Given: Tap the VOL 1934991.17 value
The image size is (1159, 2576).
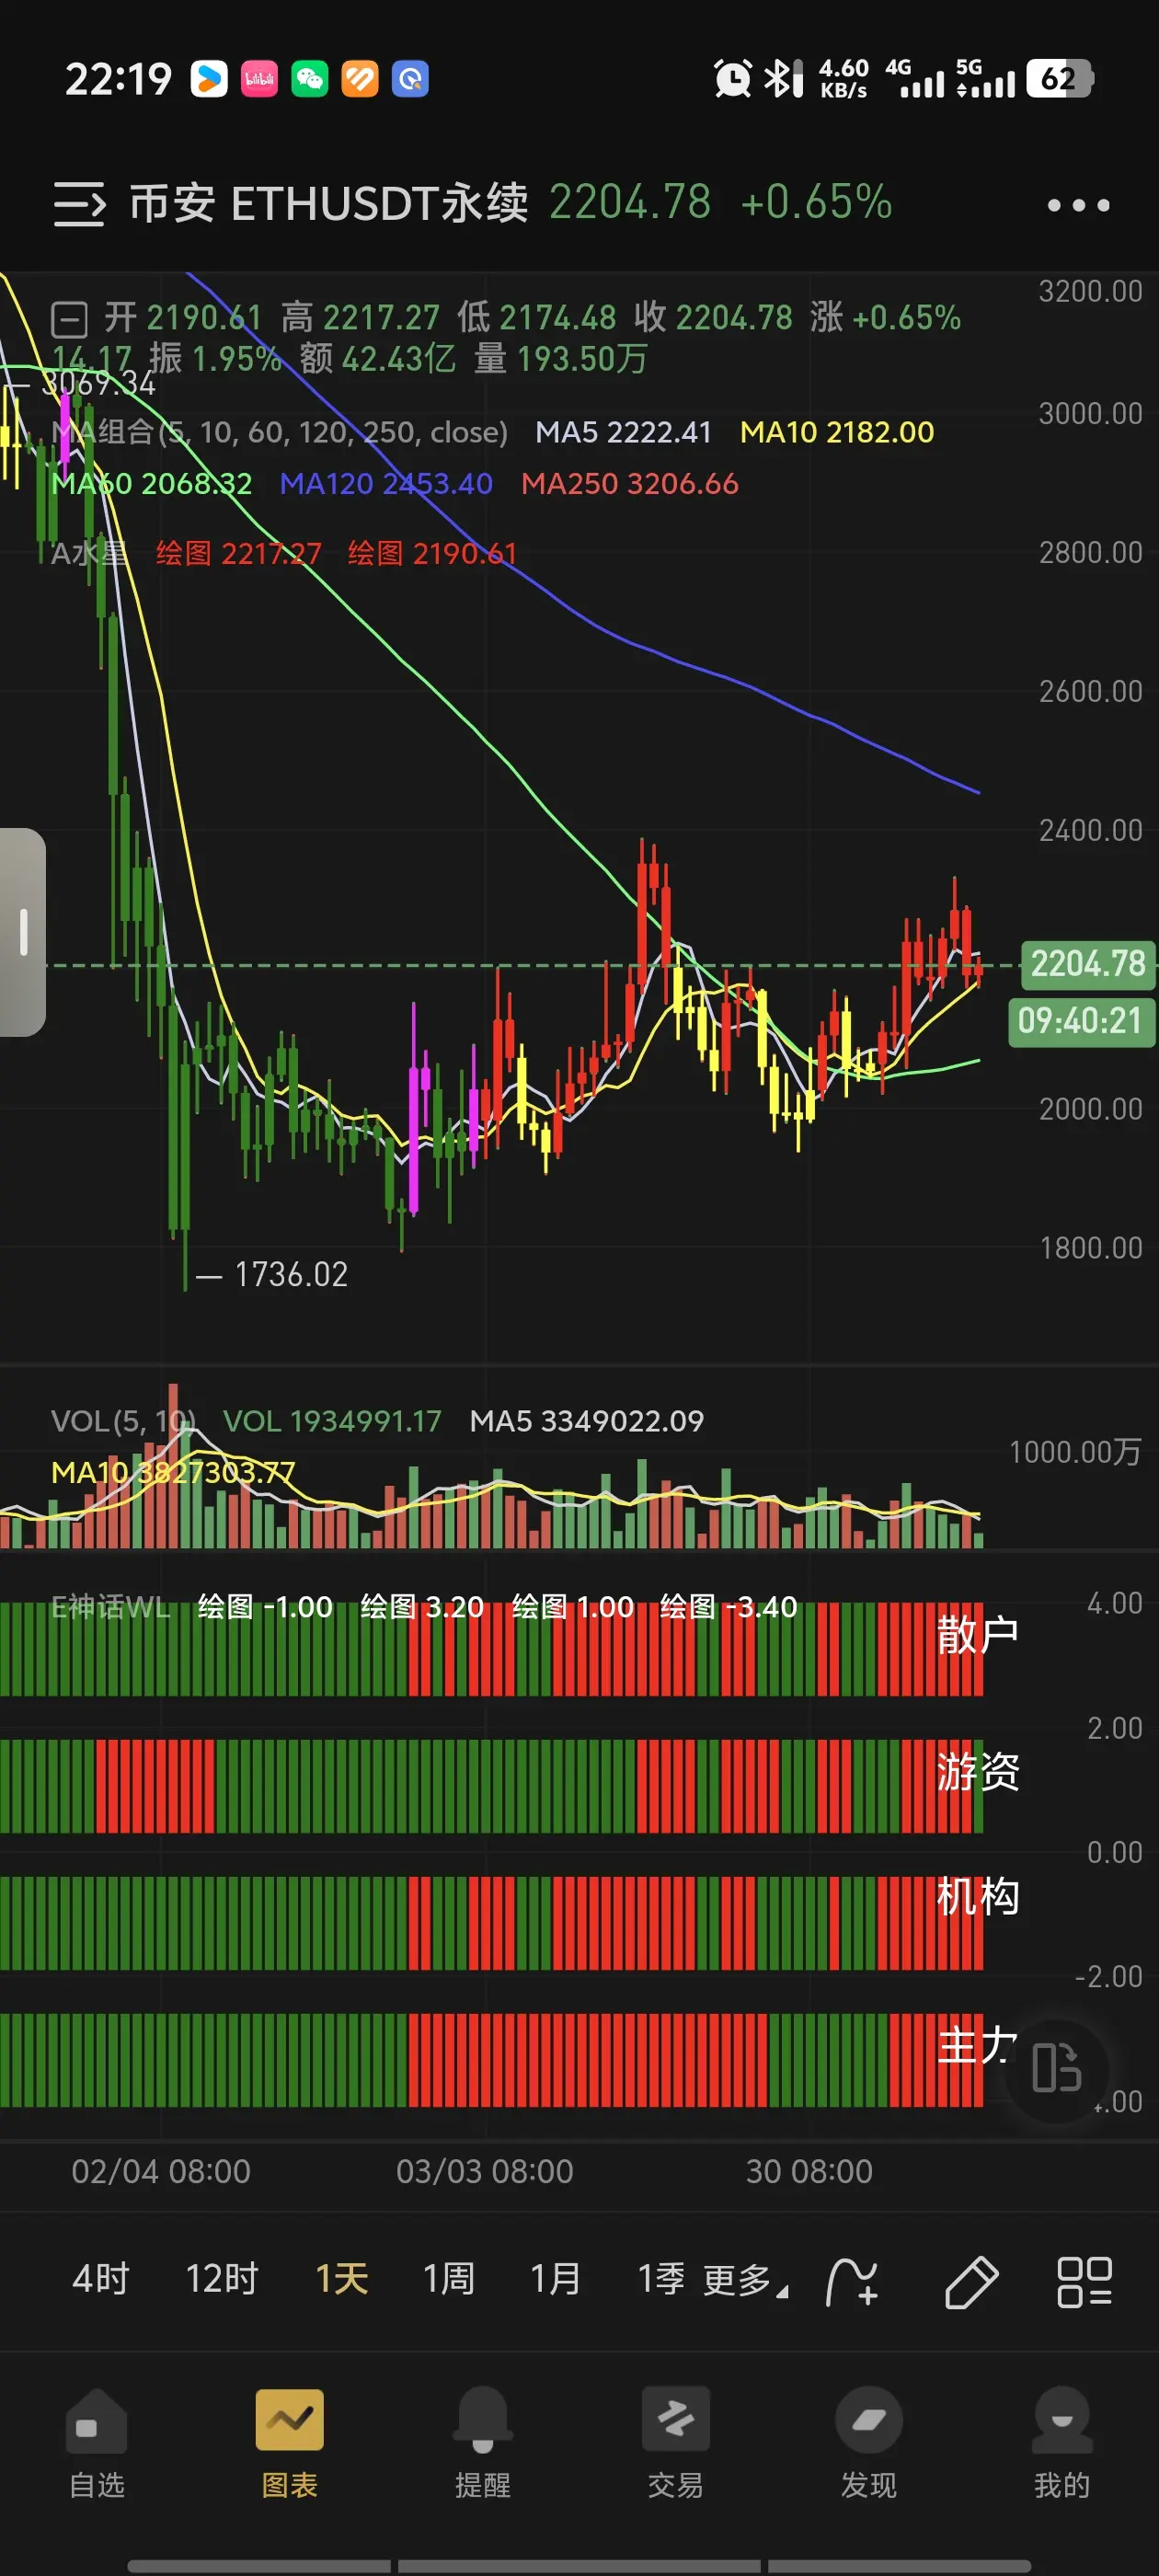Looking at the screenshot, I should [332, 1421].
